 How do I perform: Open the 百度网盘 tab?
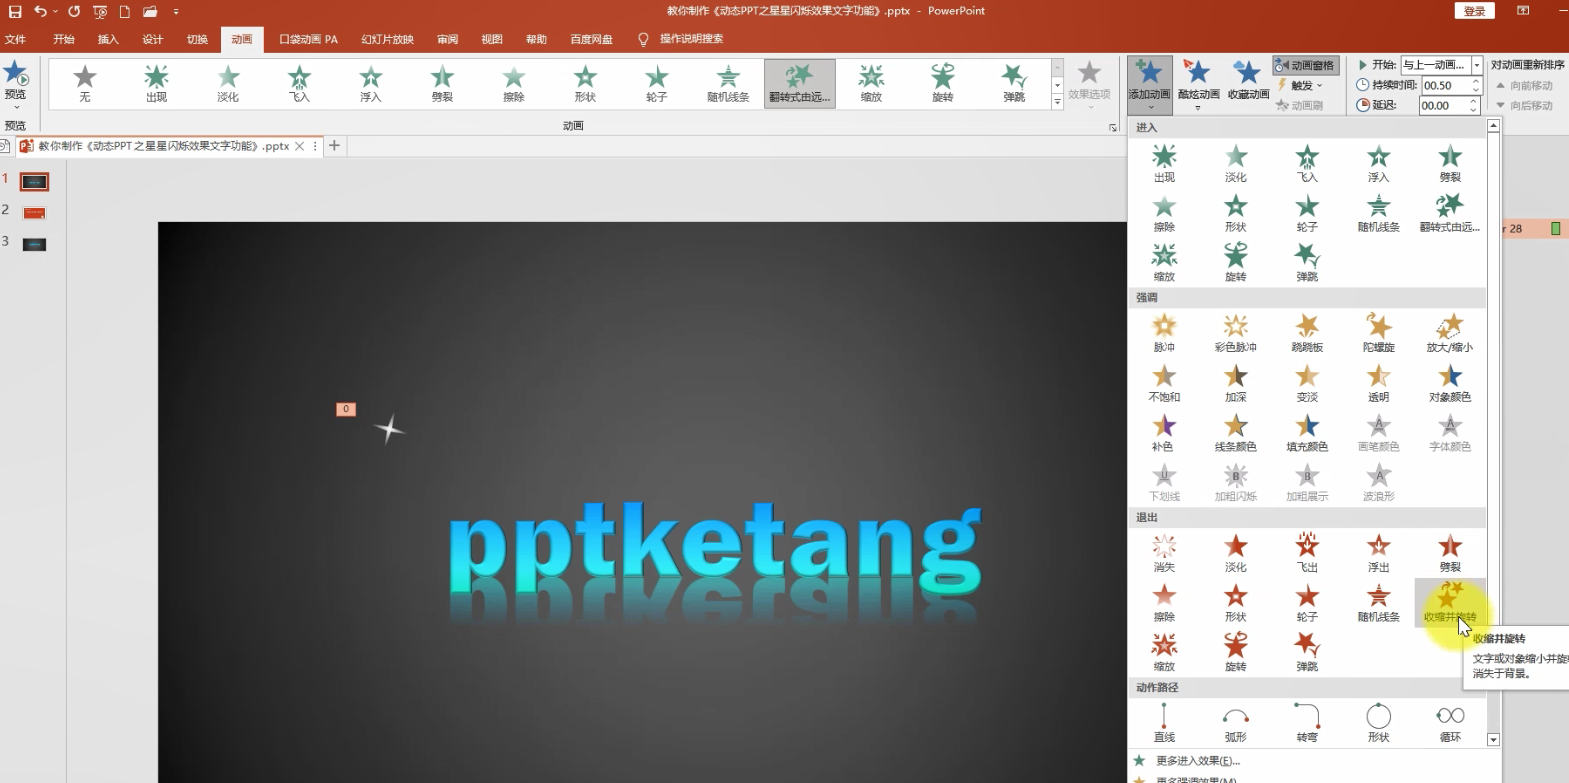(591, 39)
